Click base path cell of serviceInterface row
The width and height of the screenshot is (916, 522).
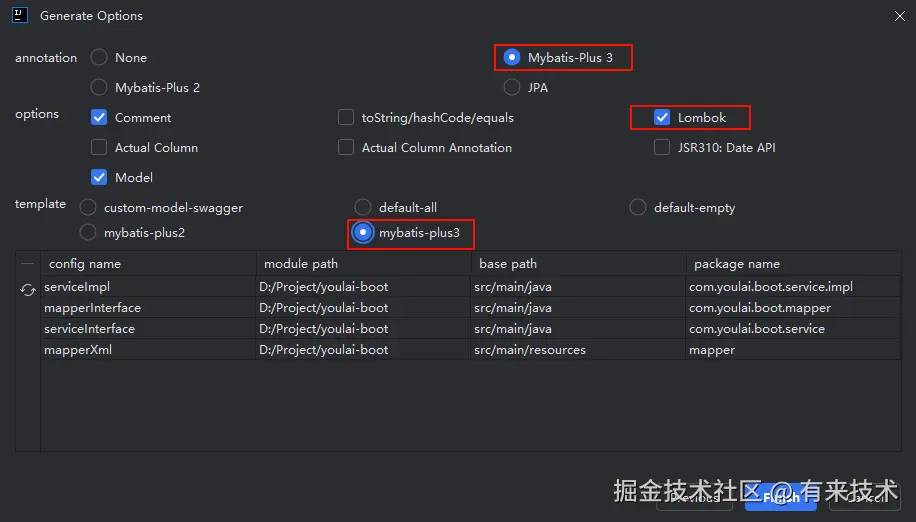[x=578, y=329]
